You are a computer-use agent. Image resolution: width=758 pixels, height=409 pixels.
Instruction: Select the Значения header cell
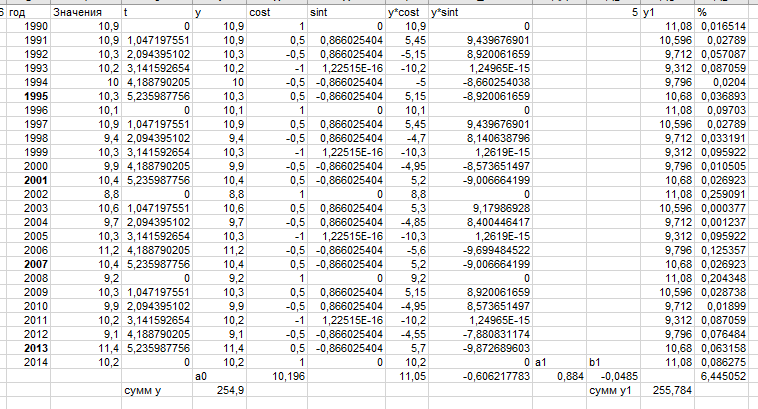pos(86,12)
